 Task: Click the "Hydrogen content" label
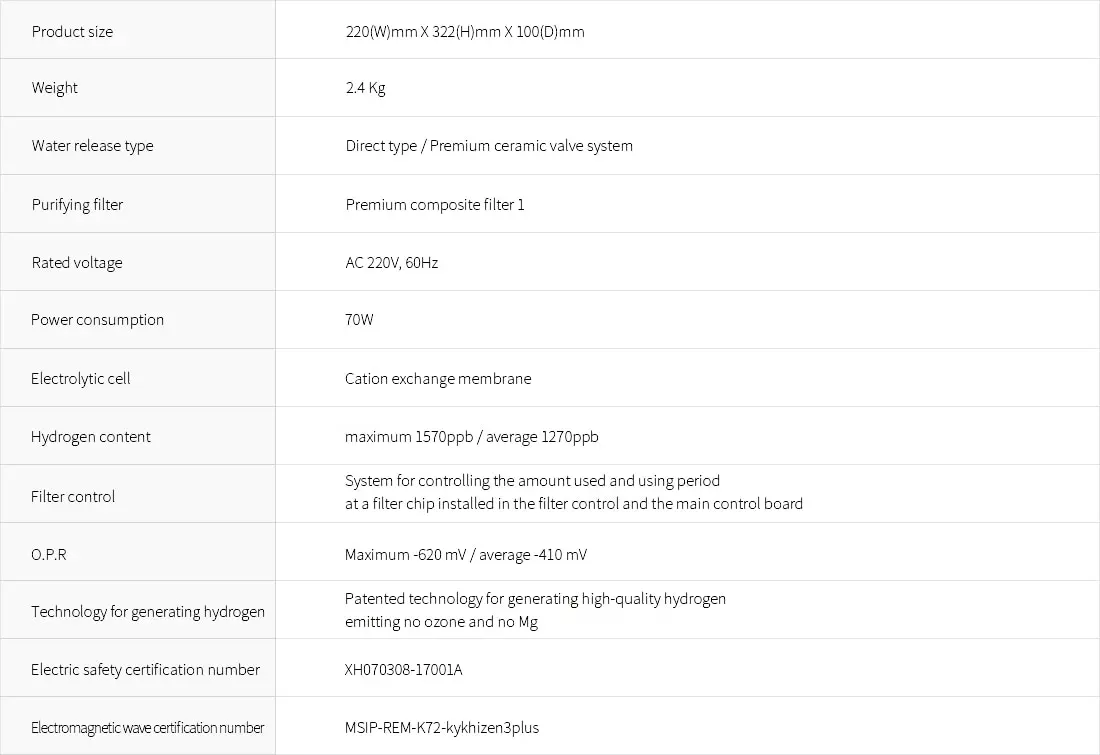click(91, 437)
